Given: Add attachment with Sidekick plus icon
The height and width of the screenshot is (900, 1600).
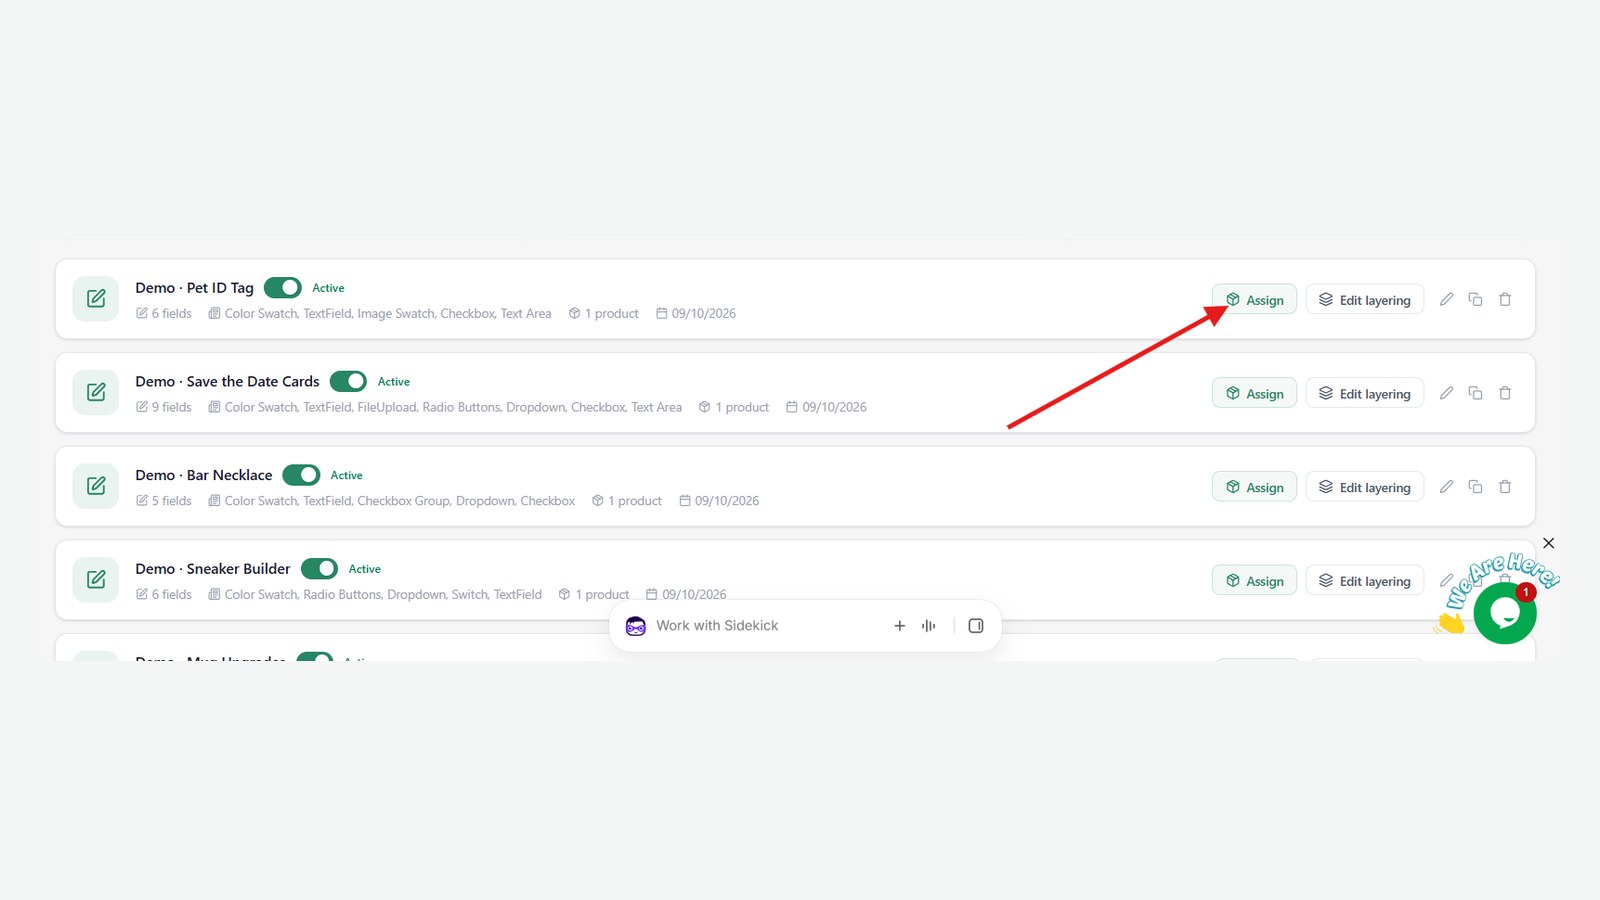Looking at the screenshot, I should pos(899,626).
